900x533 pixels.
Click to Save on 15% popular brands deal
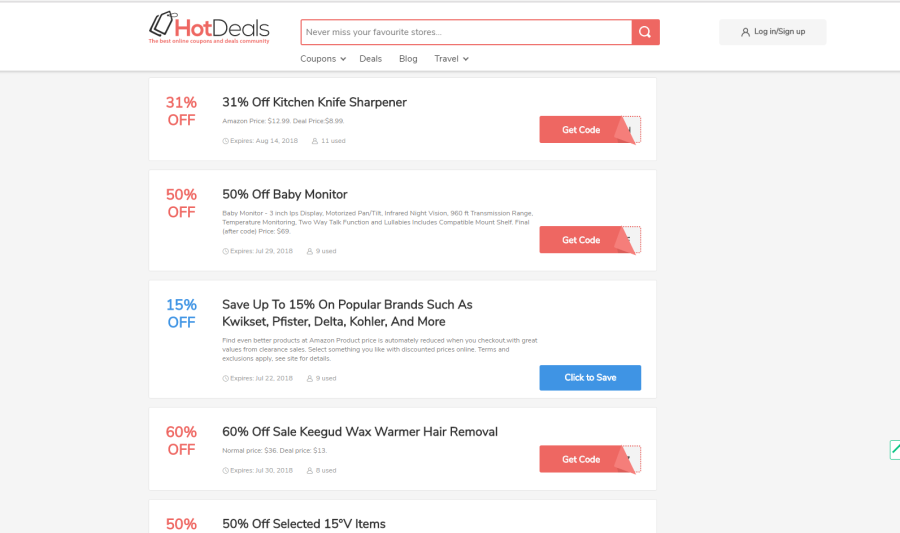[x=590, y=378]
